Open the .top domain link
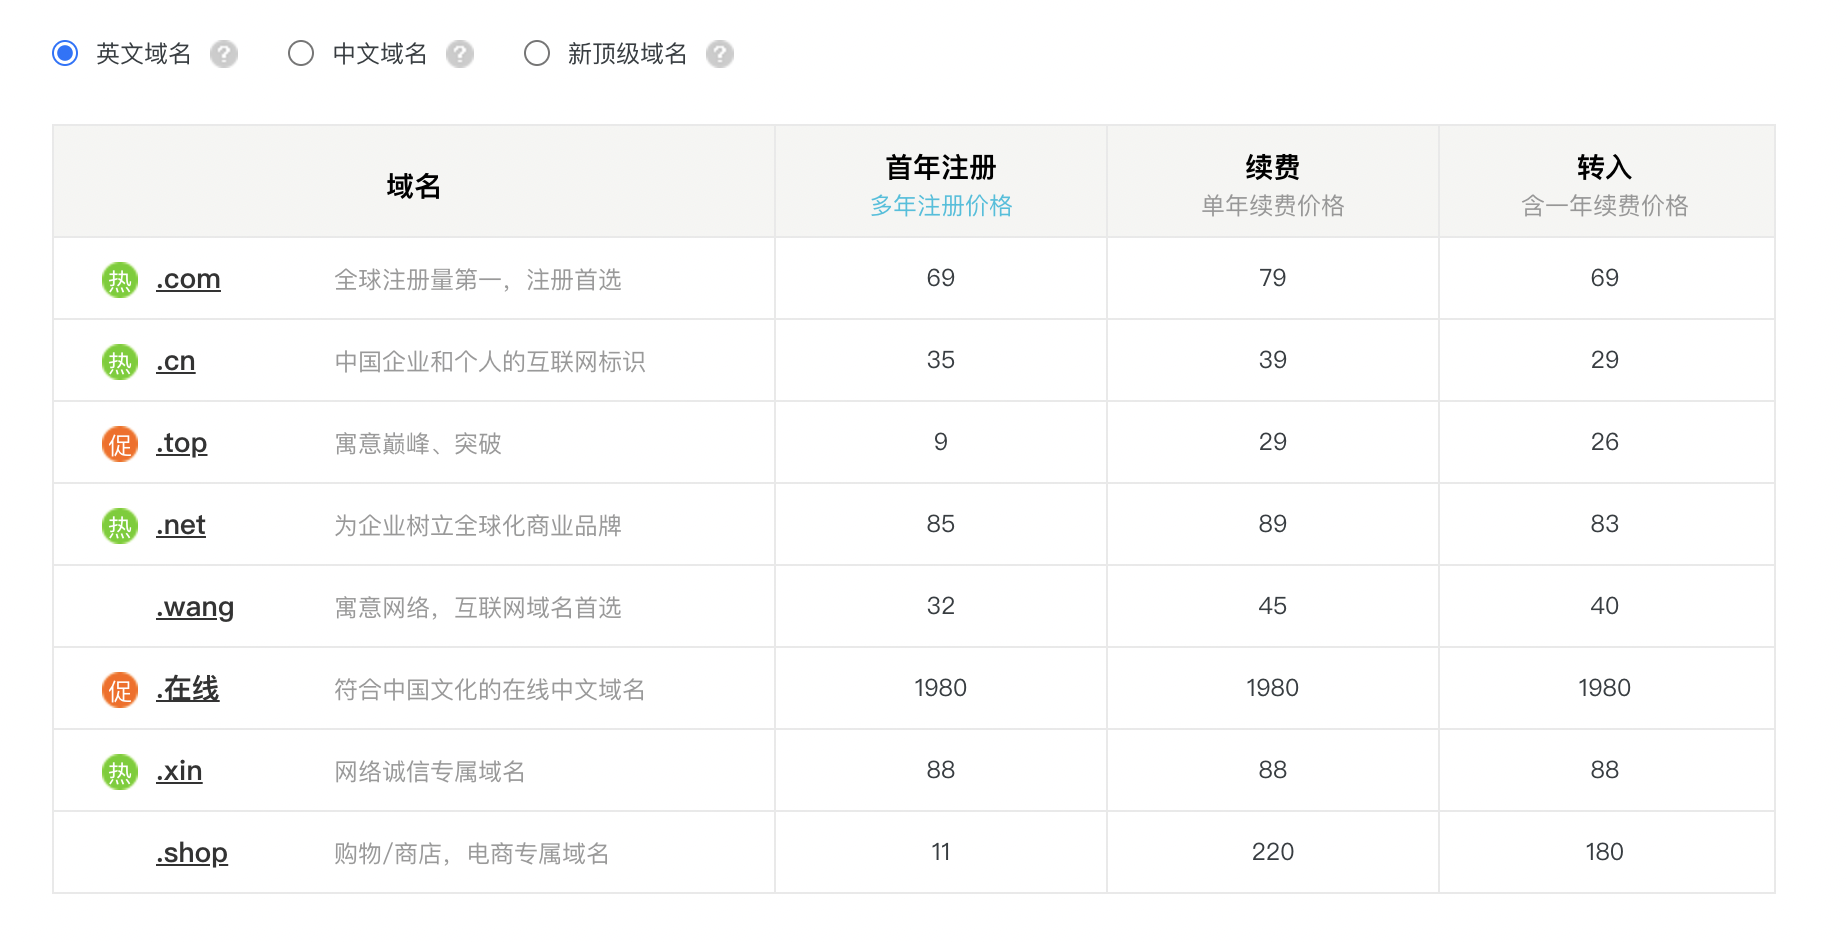The height and width of the screenshot is (942, 1846). [x=181, y=443]
